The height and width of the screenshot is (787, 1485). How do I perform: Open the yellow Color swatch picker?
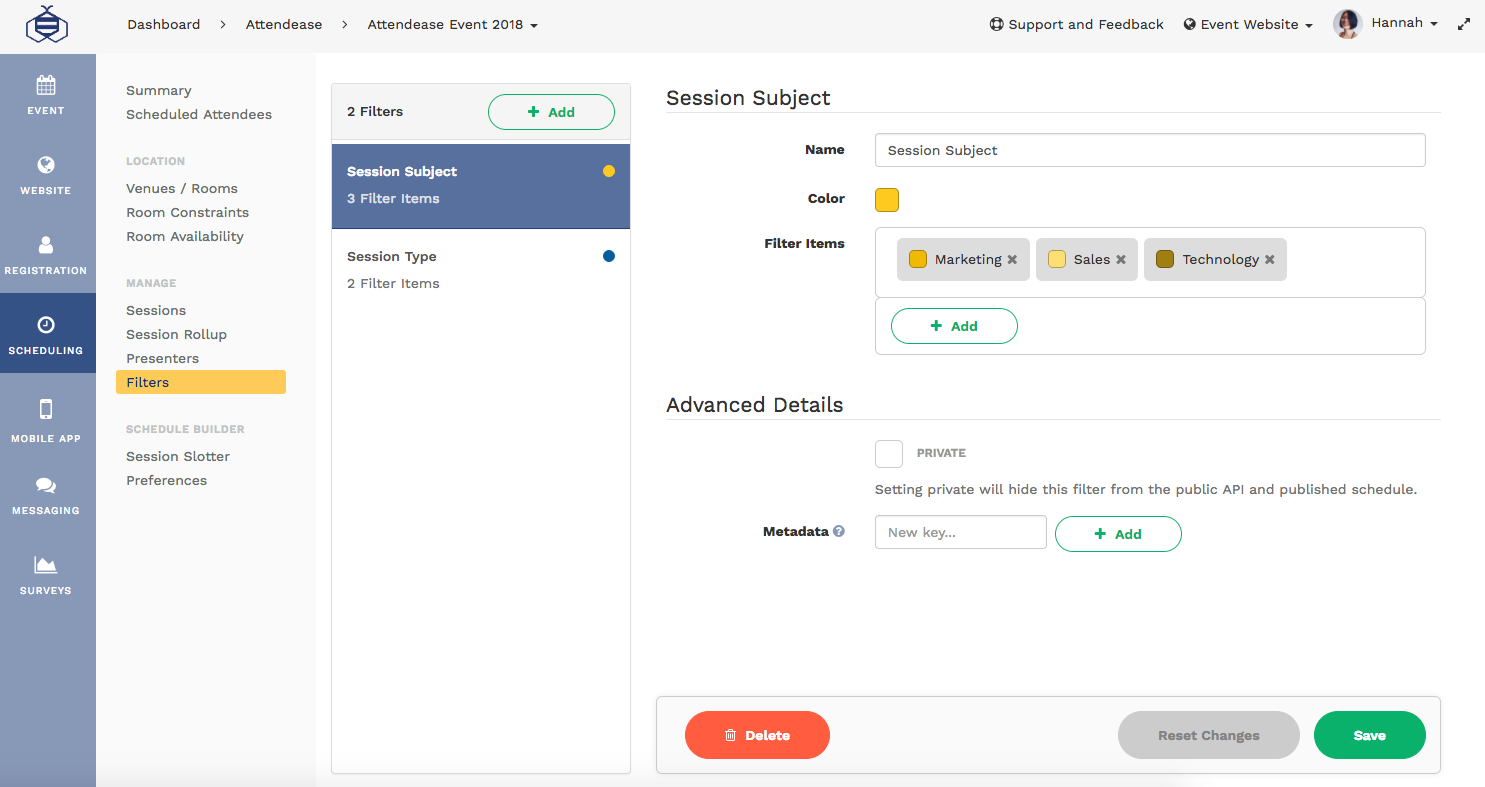tap(887, 199)
